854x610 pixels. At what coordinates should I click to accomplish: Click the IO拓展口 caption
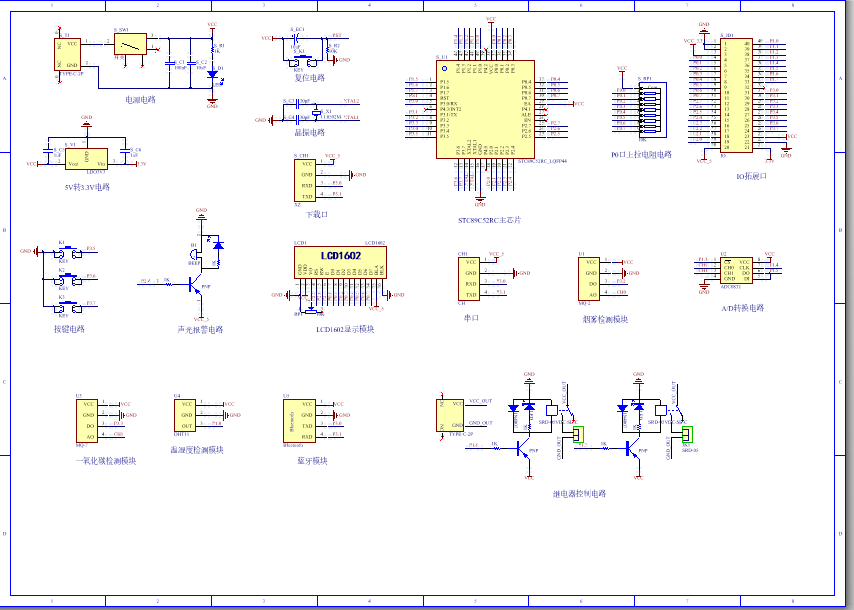(x=751, y=176)
